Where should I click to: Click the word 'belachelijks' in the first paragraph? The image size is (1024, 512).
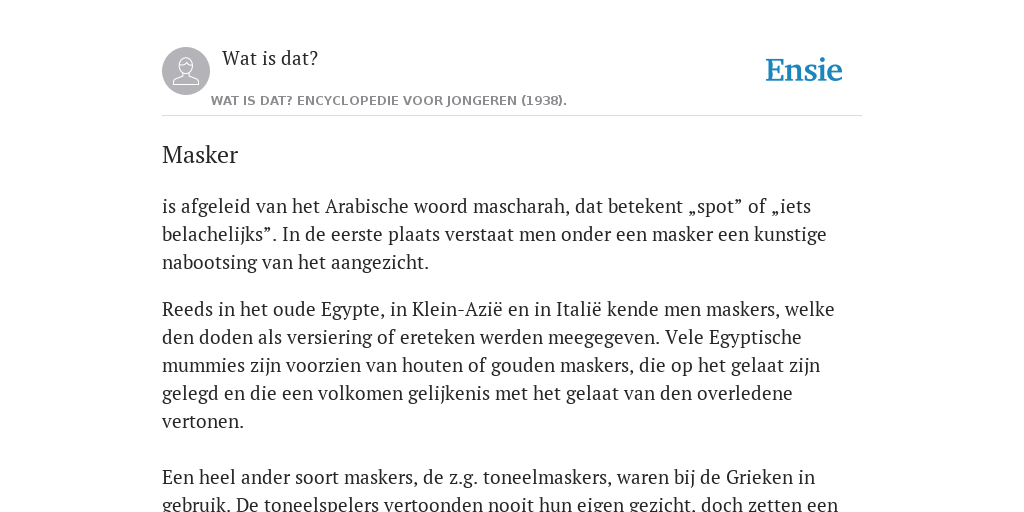pos(212,234)
